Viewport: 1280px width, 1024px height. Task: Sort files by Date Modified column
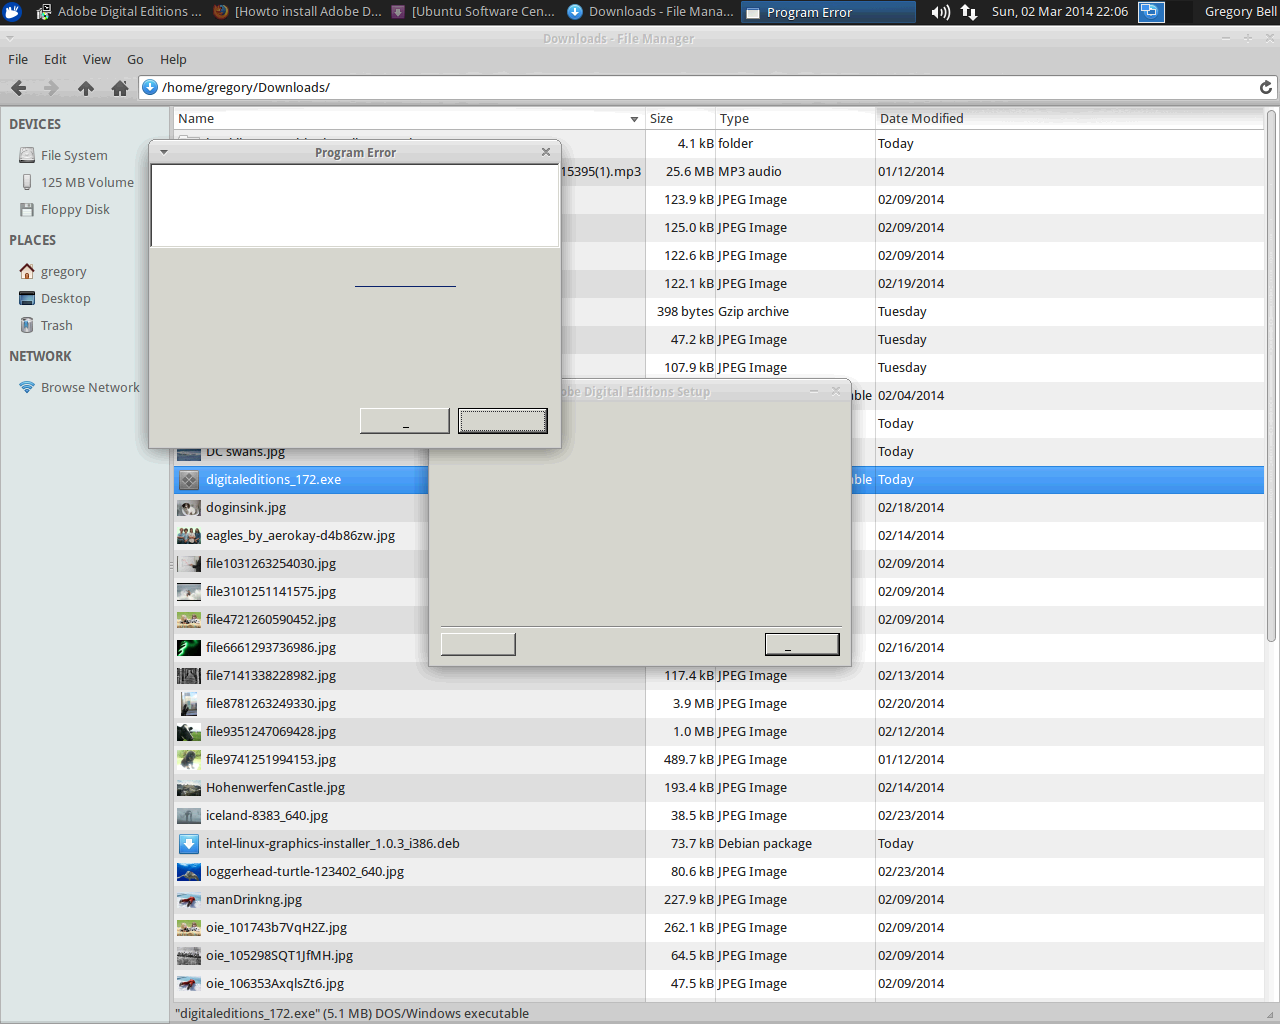[x=1070, y=119]
